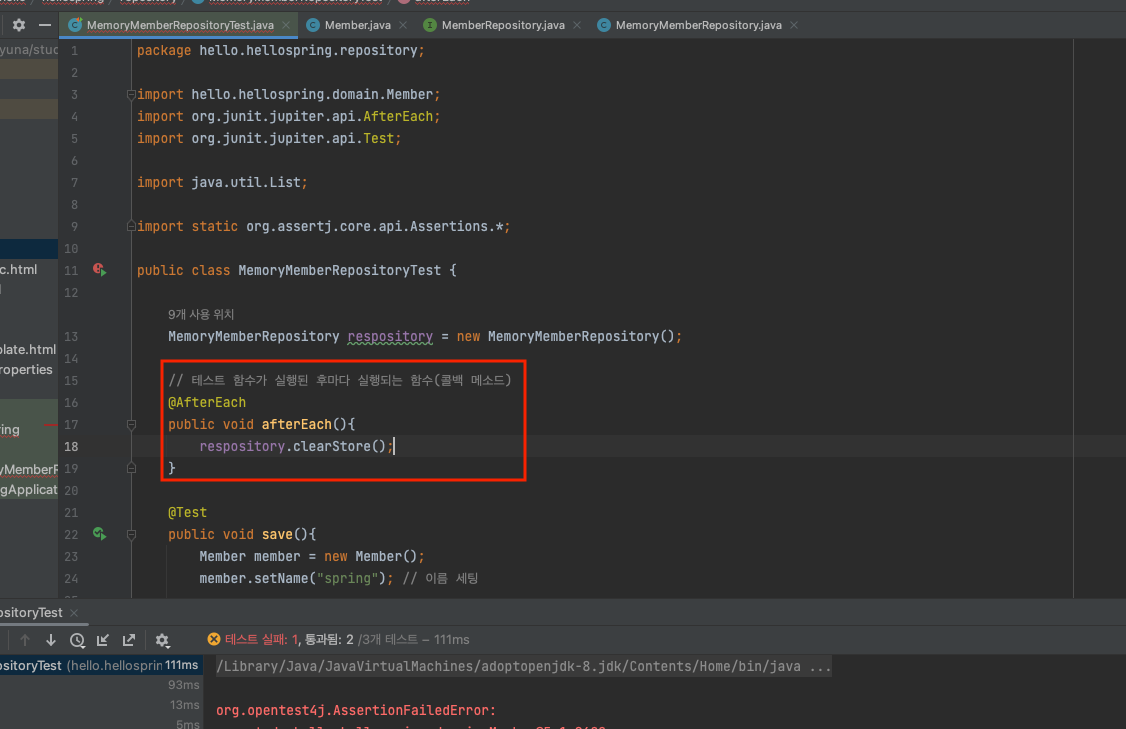Click import test results icon
Screen dimensions: 1126x729
(103, 640)
